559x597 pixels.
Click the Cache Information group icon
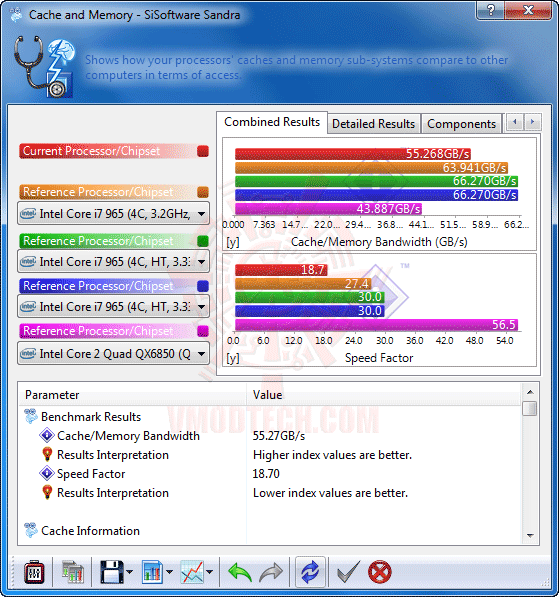(x=31, y=530)
